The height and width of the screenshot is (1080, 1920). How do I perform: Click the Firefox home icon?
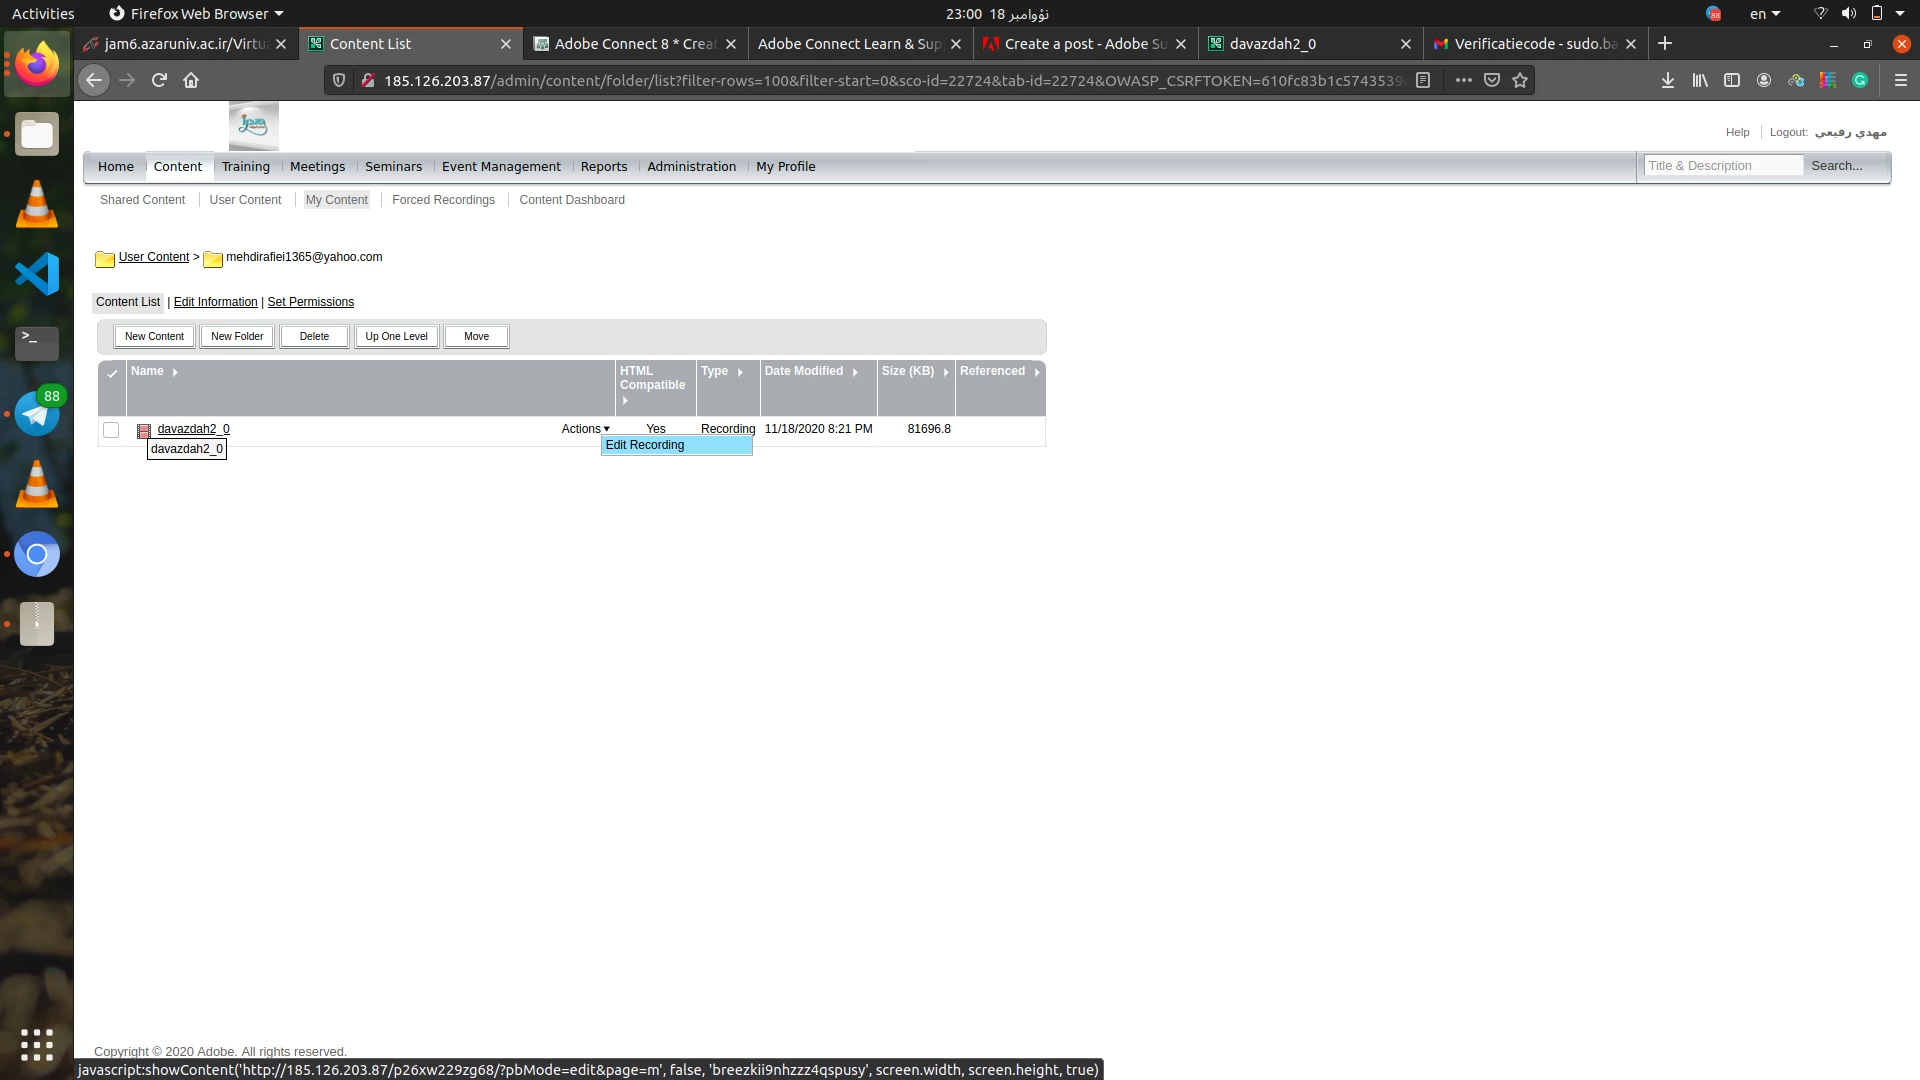tap(191, 80)
